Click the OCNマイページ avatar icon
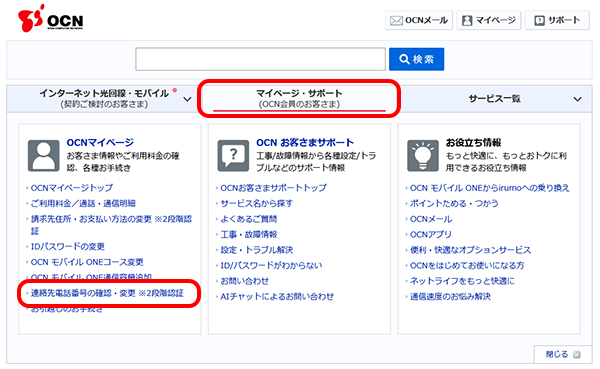The height and width of the screenshot is (369, 600). pyautogui.click(x=44, y=155)
